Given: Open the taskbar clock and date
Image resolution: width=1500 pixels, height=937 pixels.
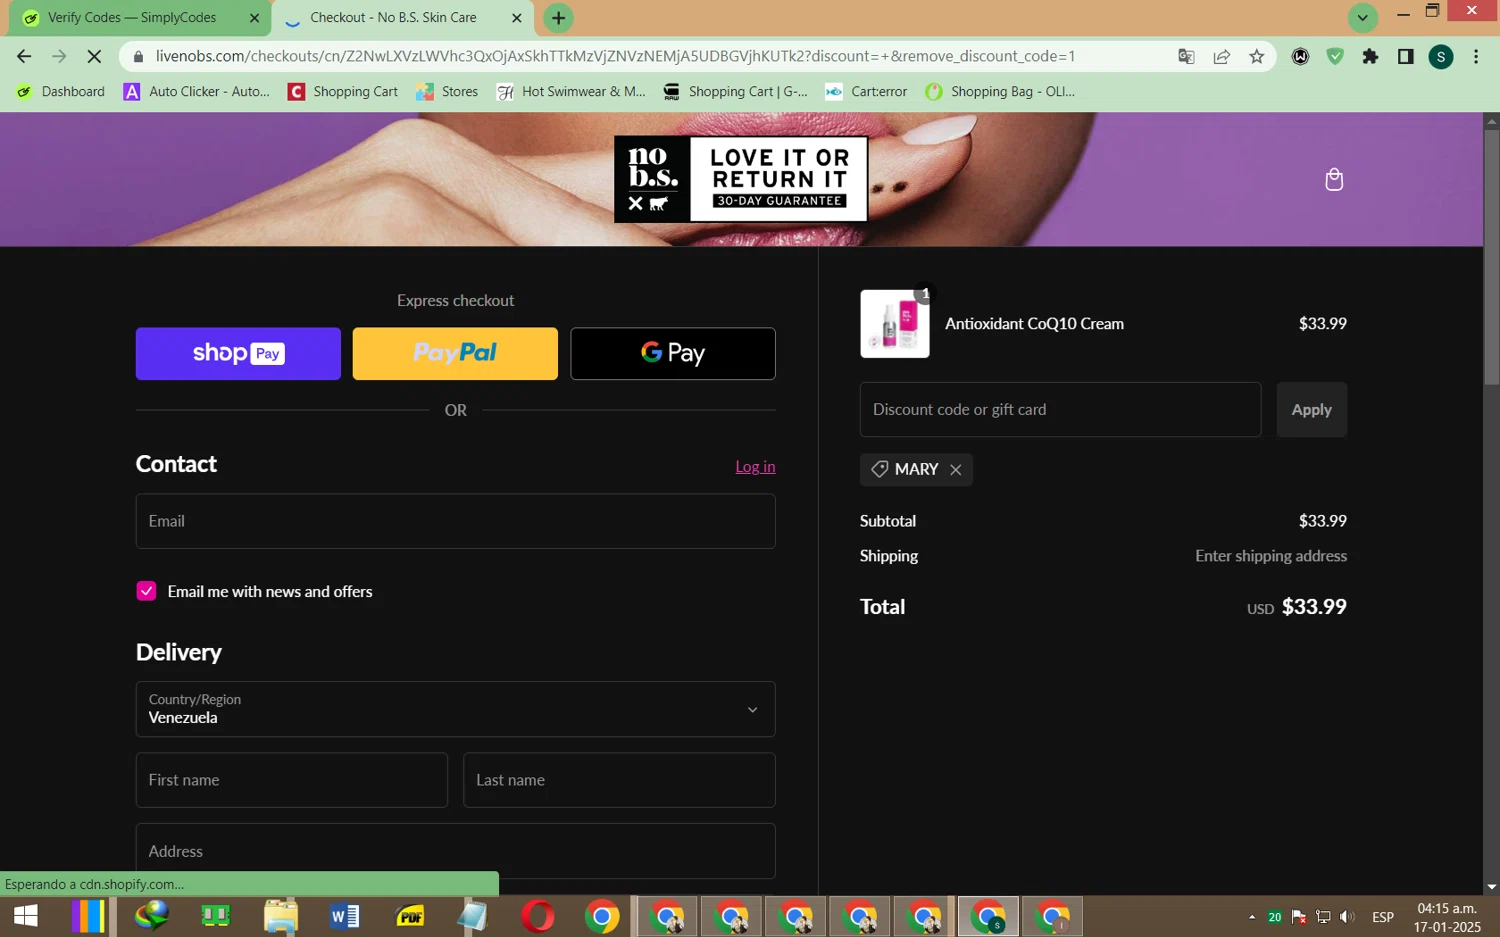Looking at the screenshot, I should coord(1447,917).
